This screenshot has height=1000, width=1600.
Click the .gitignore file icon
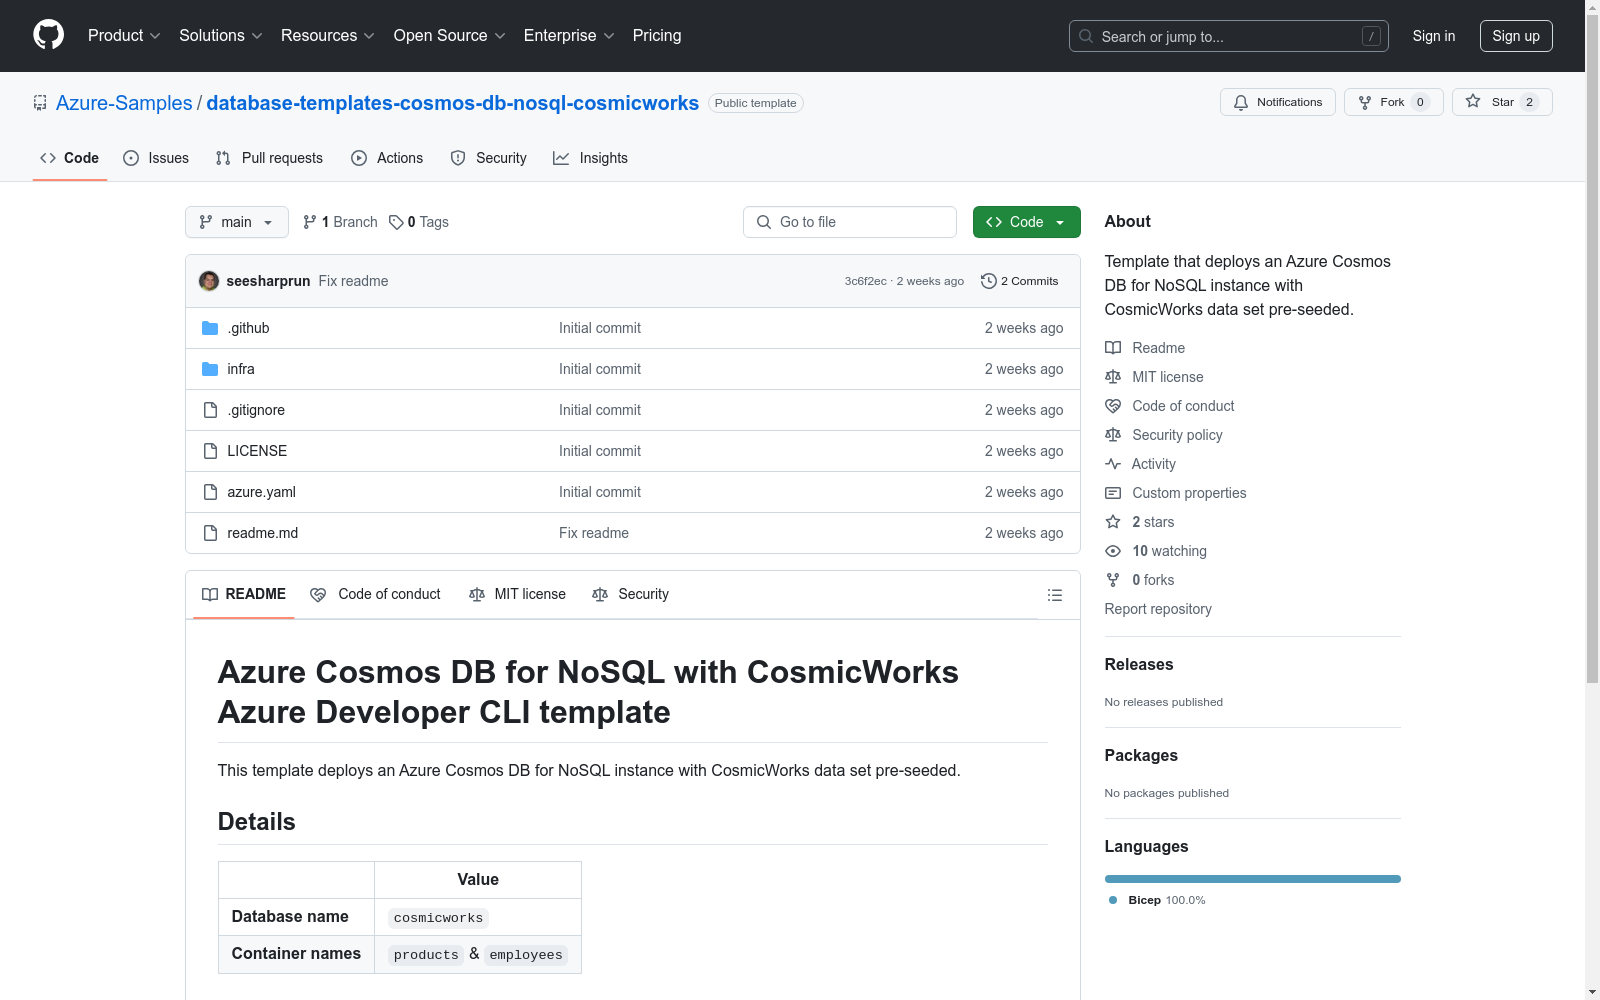210,410
